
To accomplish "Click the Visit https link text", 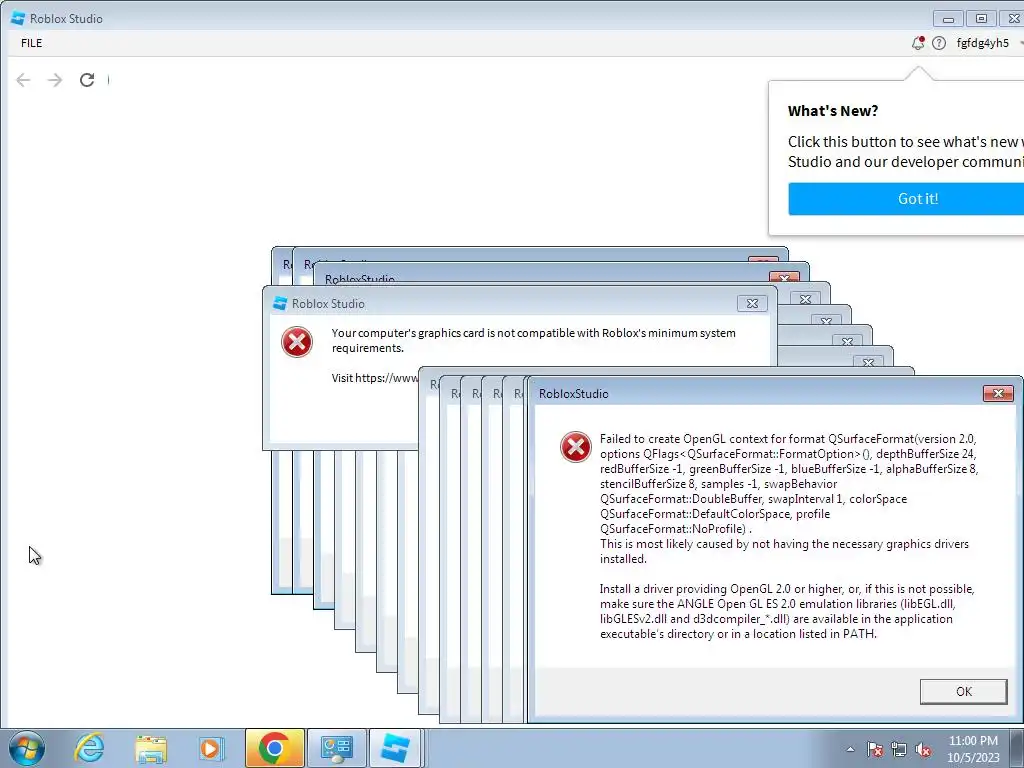I will click(374, 378).
